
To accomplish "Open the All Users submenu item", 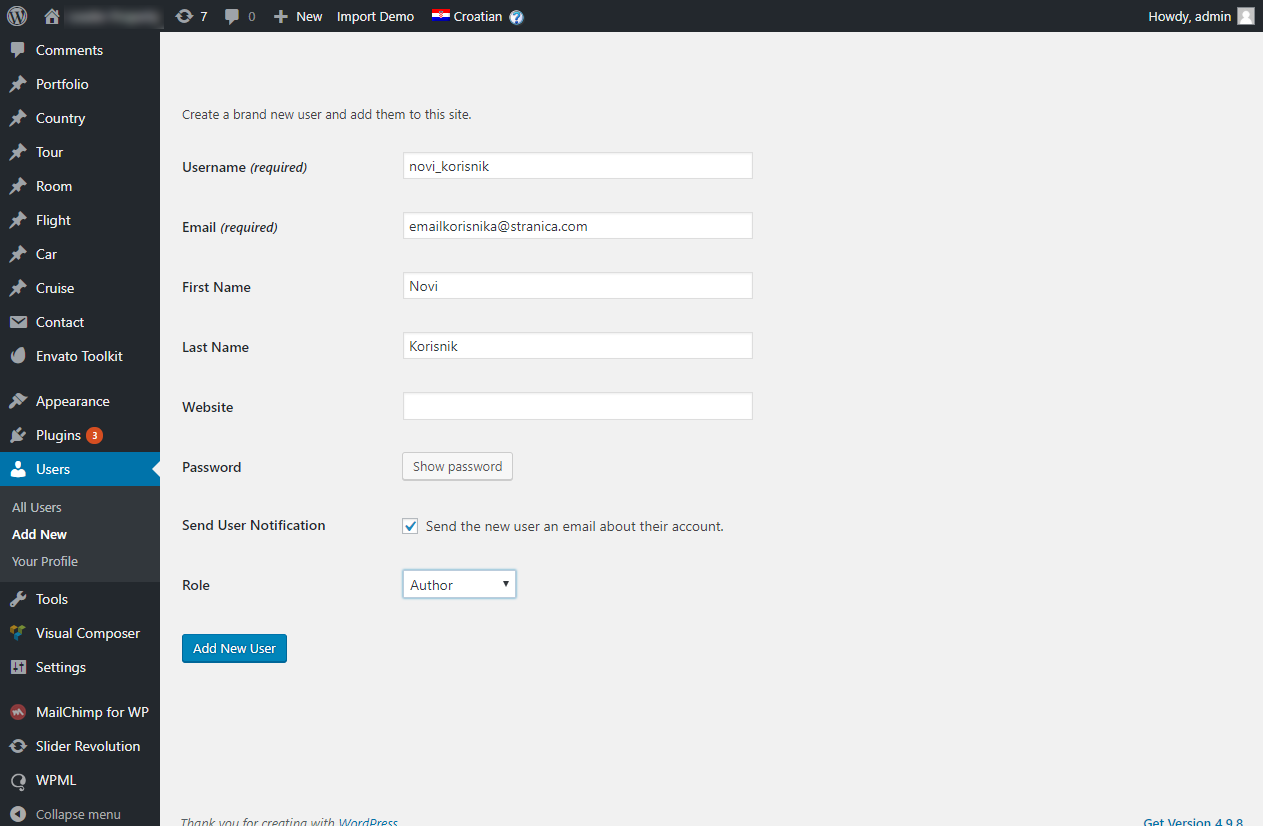I will tap(37, 507).
